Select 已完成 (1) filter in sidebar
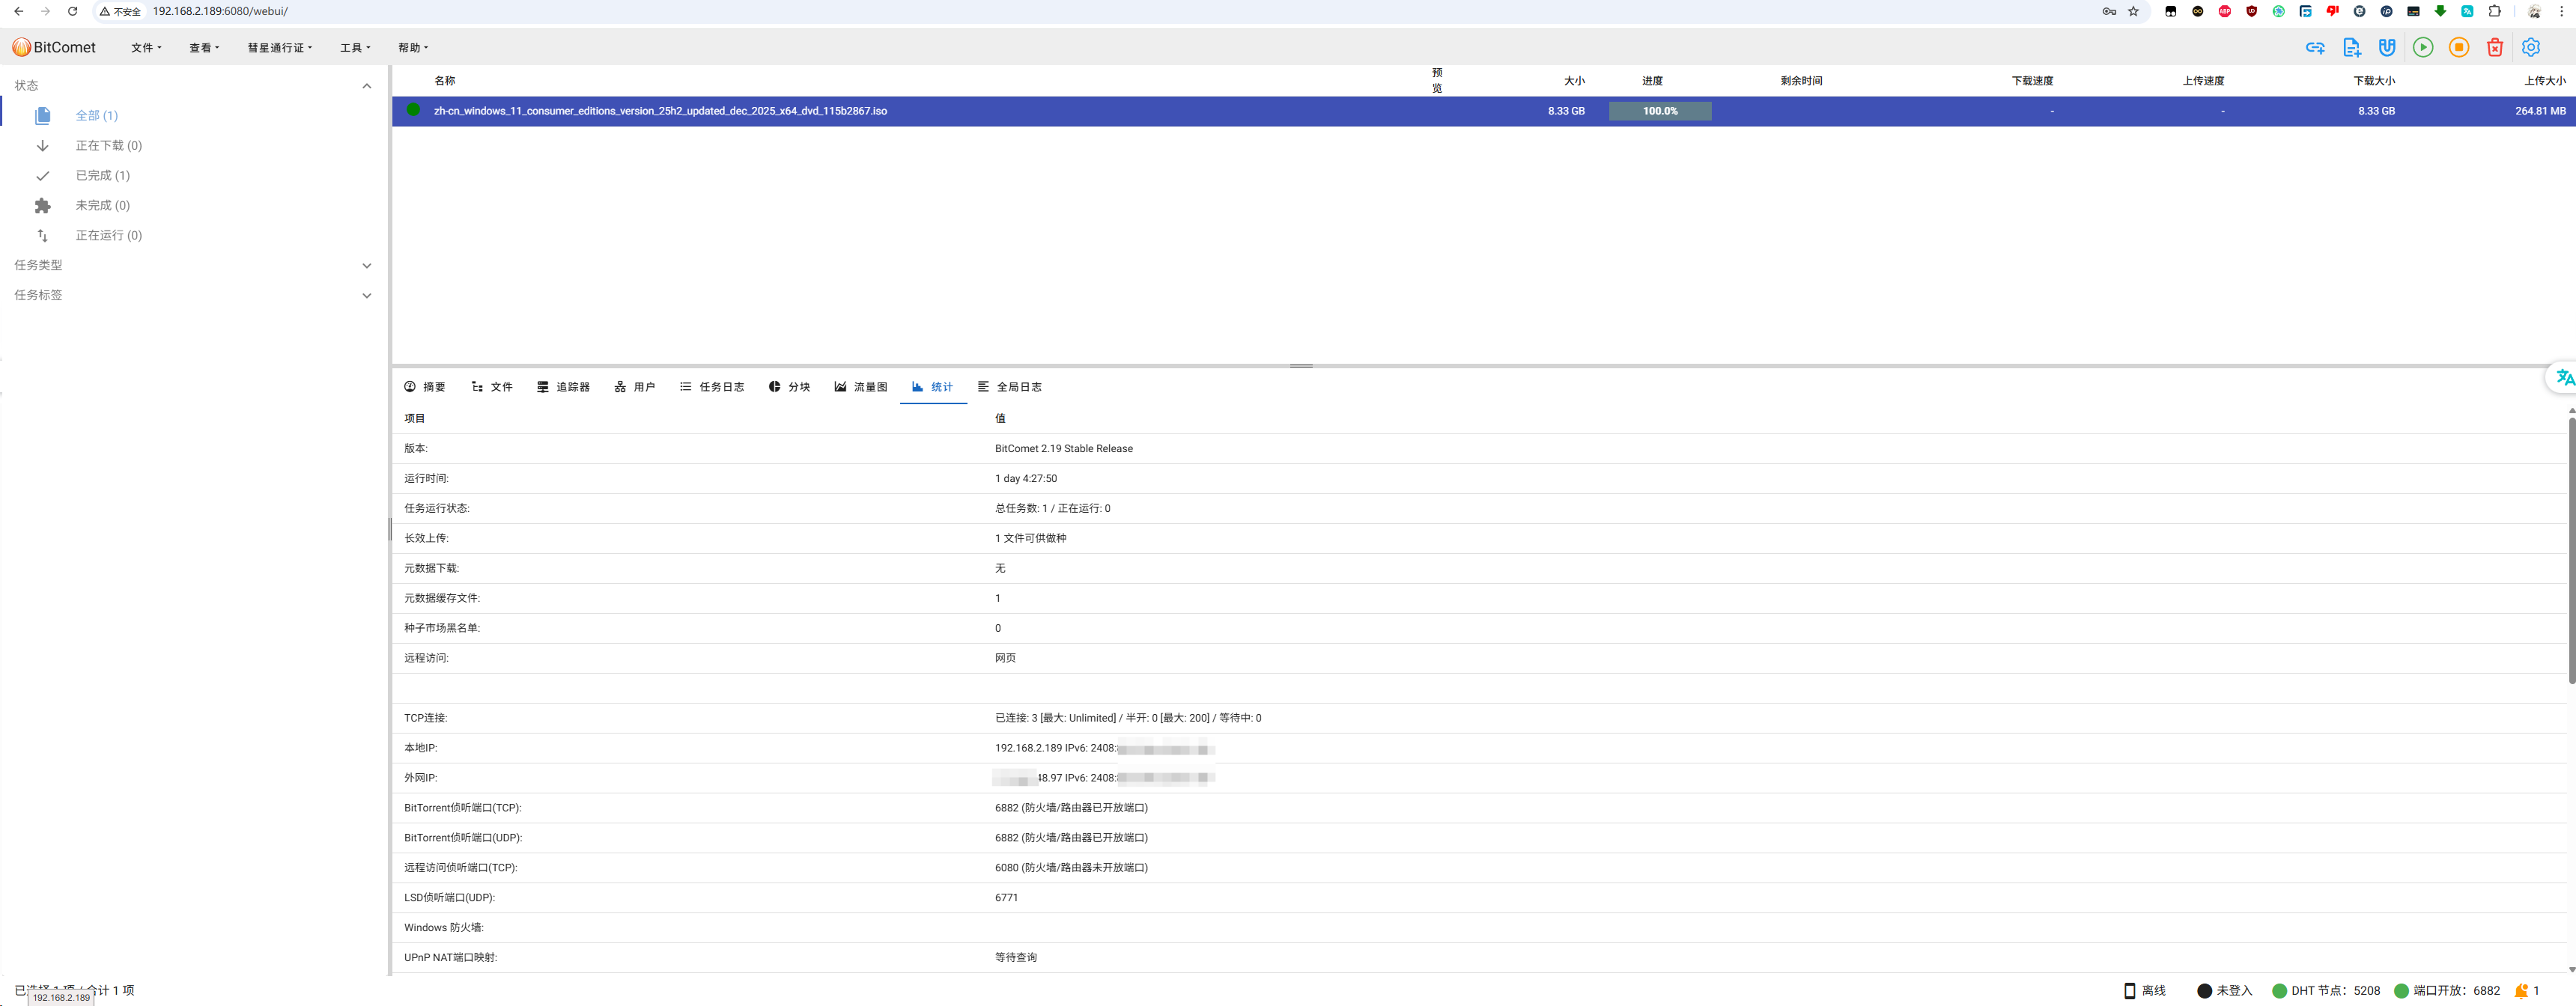The height and width of the screenshot is (1006, 2576). click(102, 176)
